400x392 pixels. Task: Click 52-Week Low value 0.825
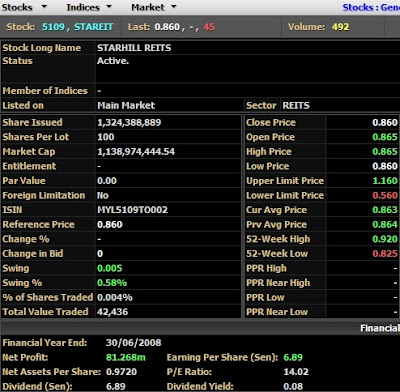385,254
